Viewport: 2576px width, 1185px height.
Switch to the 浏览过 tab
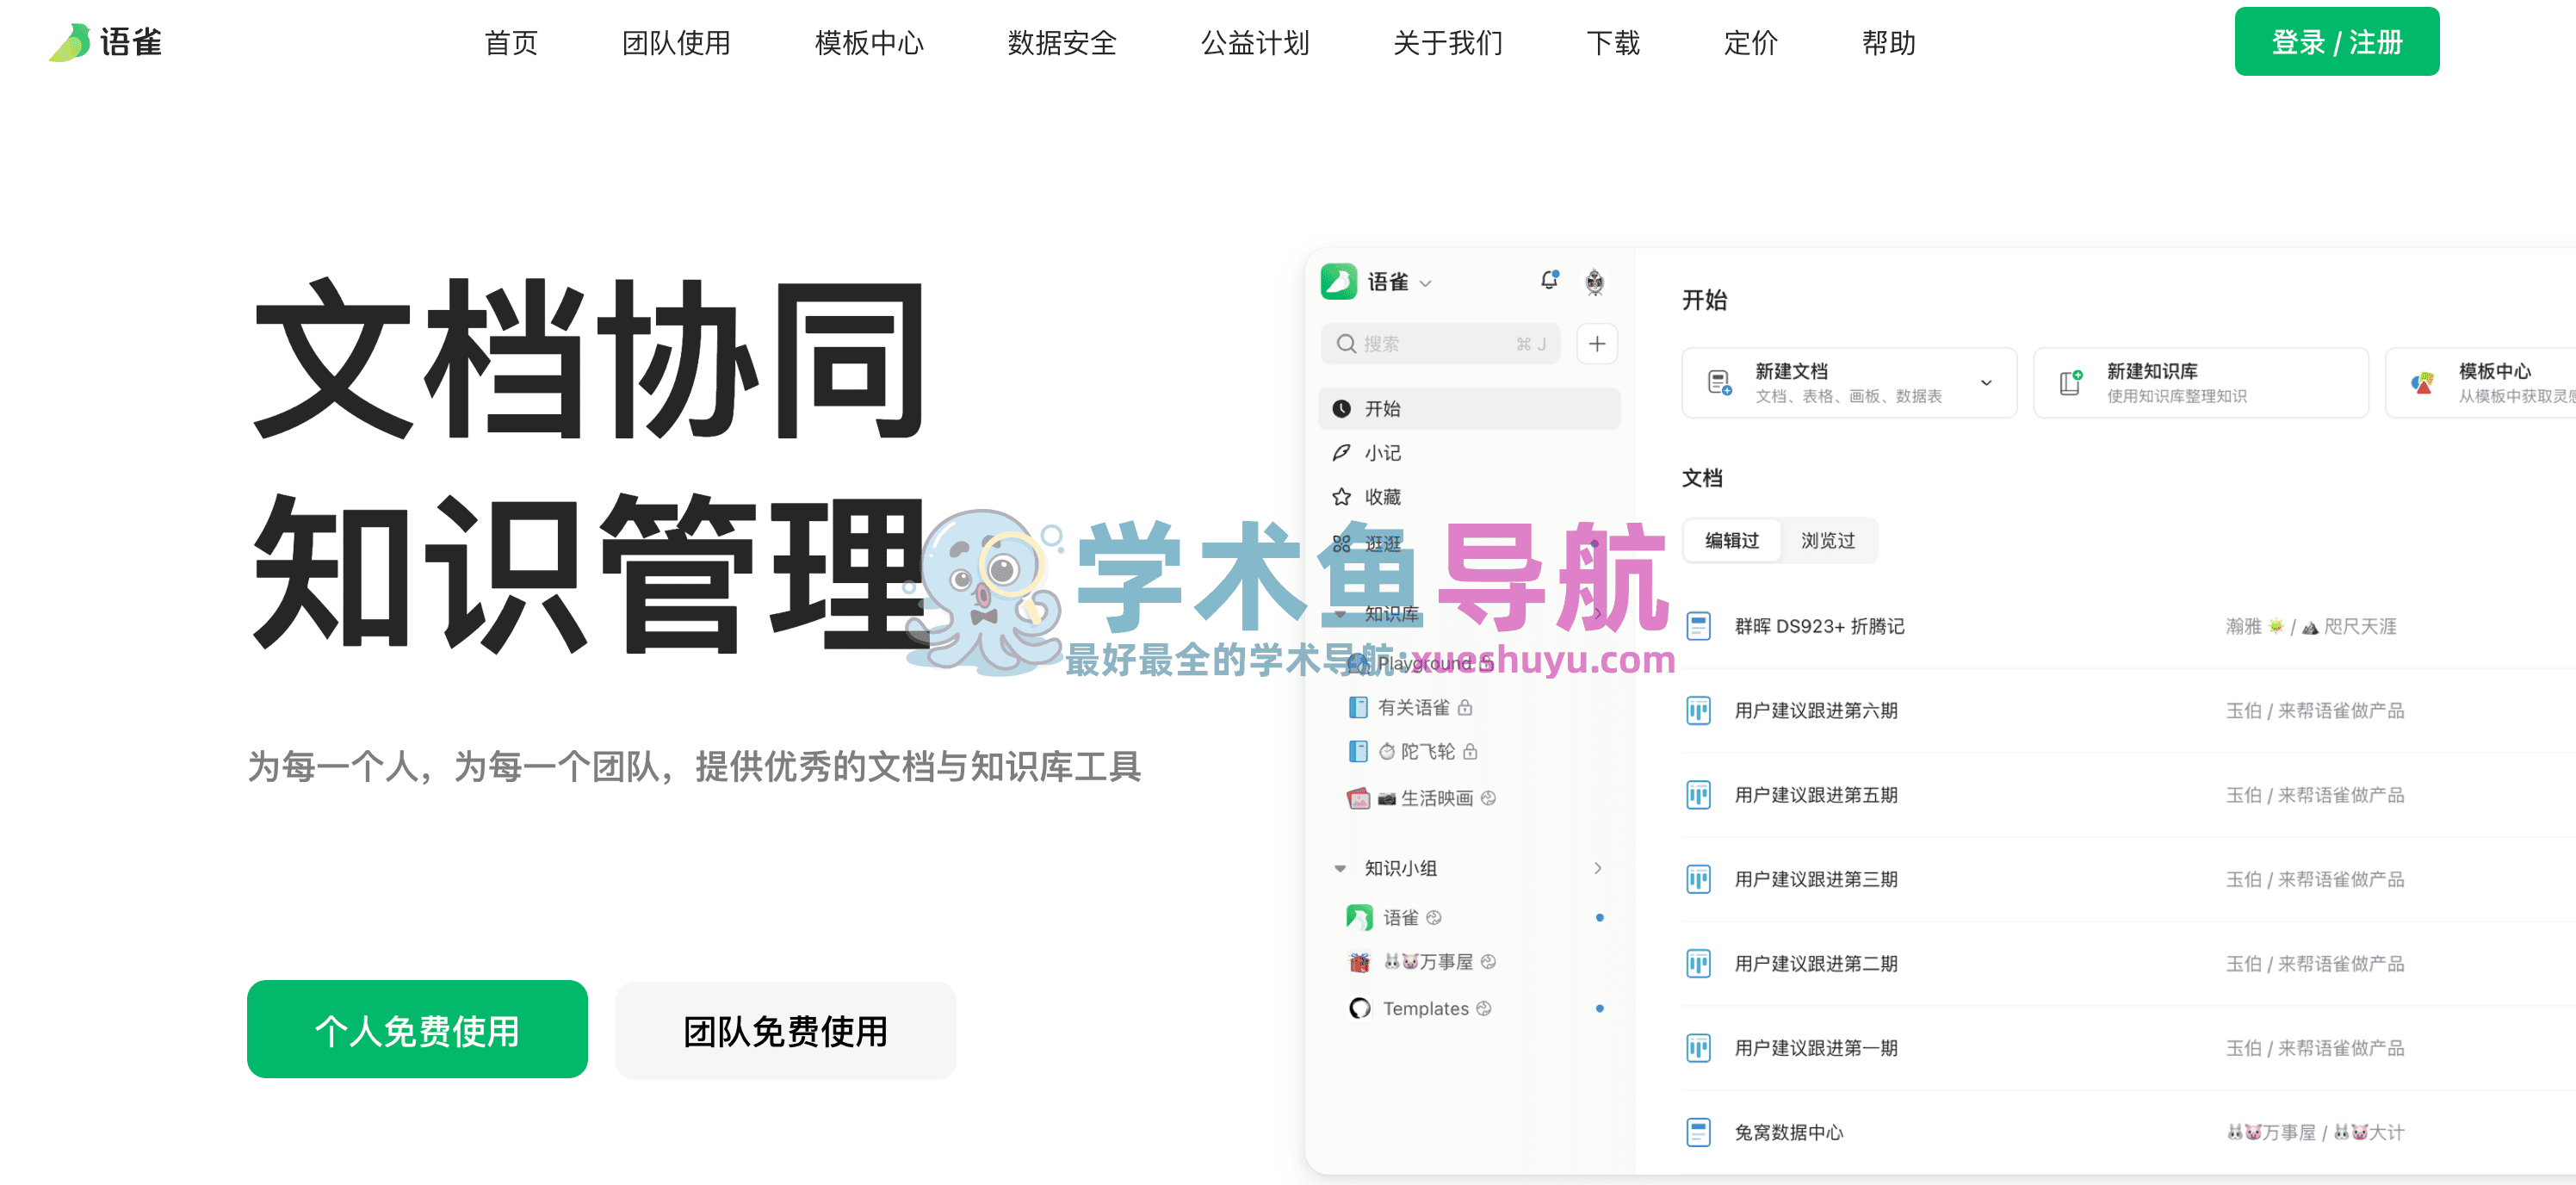pos(1827,541)
